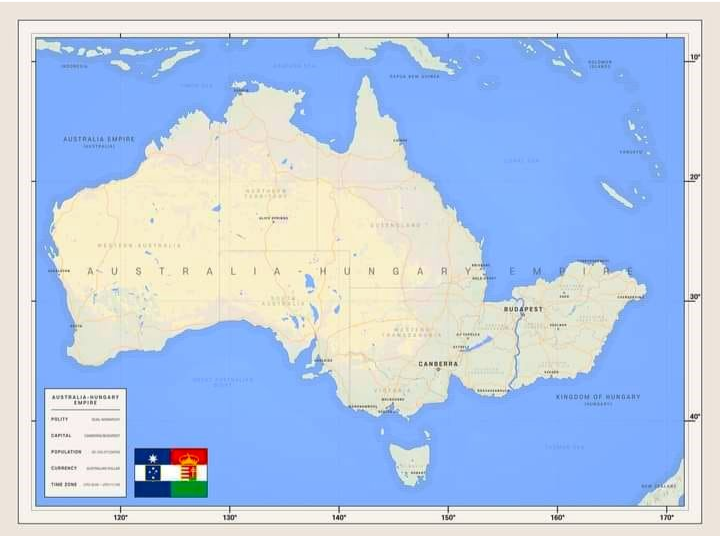The width and height of the screenshot is (720, 536).
Task: Click the INDONESIA label
Action: [74, 66]
